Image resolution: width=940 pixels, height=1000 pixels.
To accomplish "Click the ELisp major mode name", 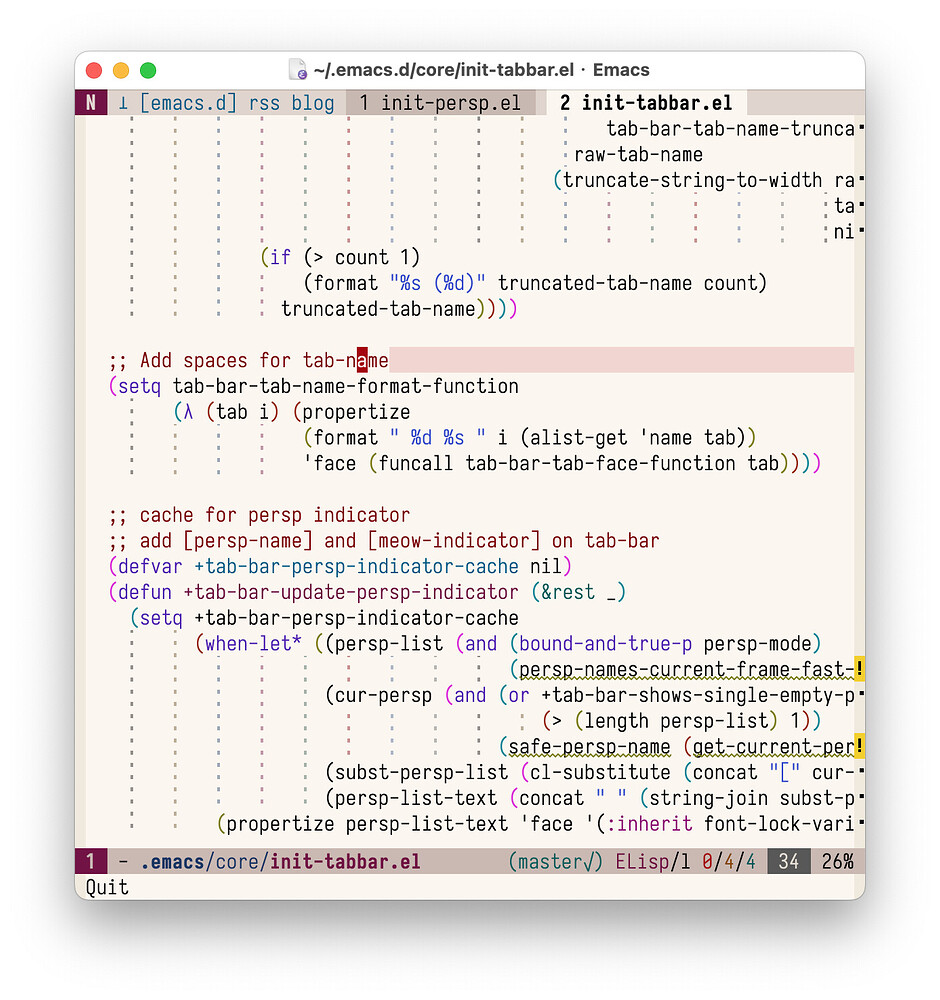I will (642, 861).
